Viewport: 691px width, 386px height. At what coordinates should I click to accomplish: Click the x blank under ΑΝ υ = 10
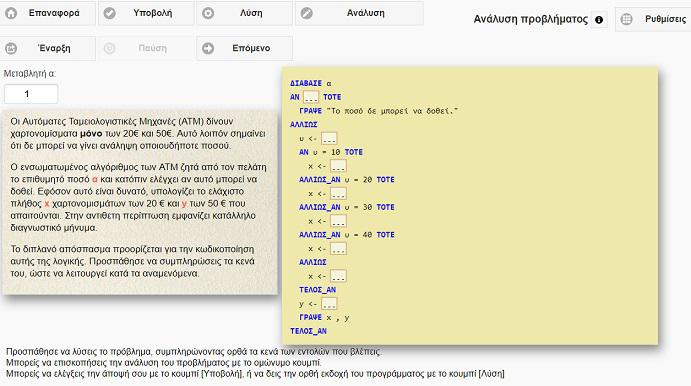(x=338, y=166)
